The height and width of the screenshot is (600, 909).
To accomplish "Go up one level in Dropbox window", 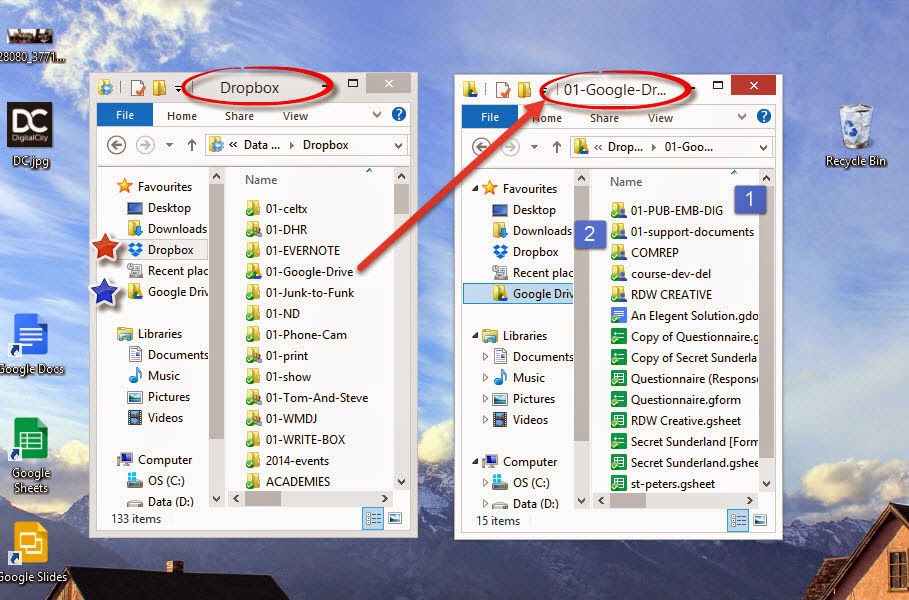I will coord(192,145).
